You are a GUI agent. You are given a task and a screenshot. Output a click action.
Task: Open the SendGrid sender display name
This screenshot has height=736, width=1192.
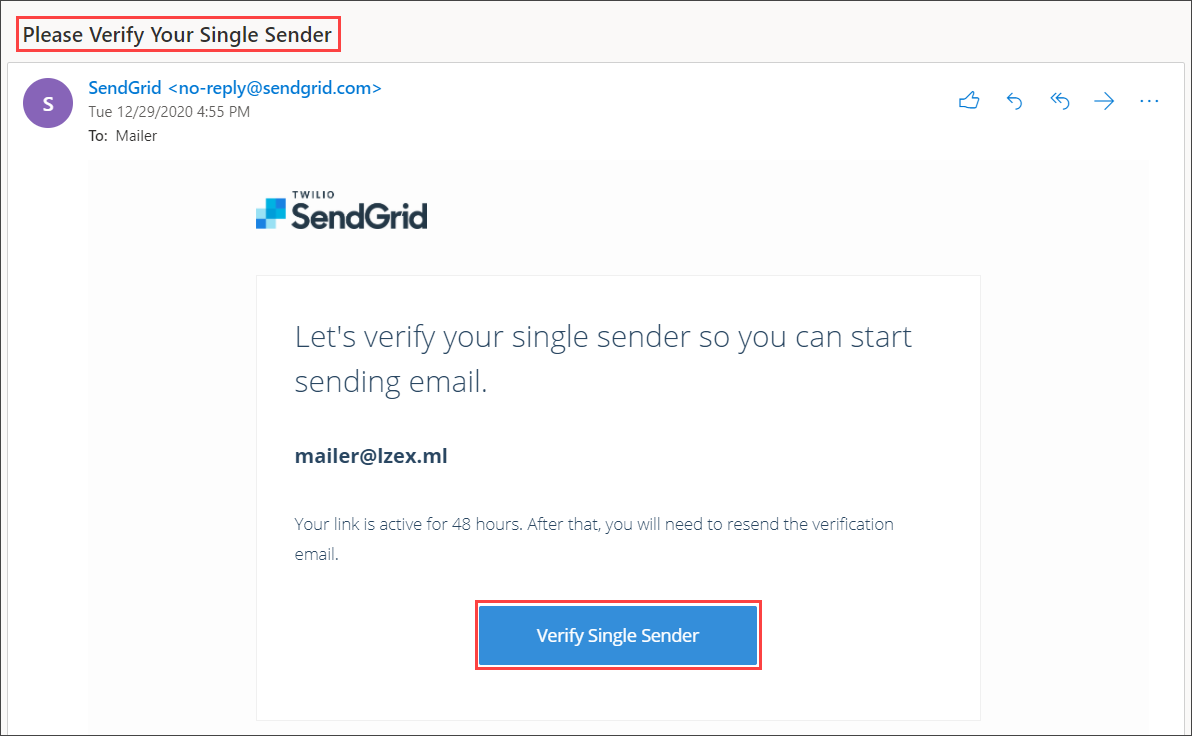[125, 87]
